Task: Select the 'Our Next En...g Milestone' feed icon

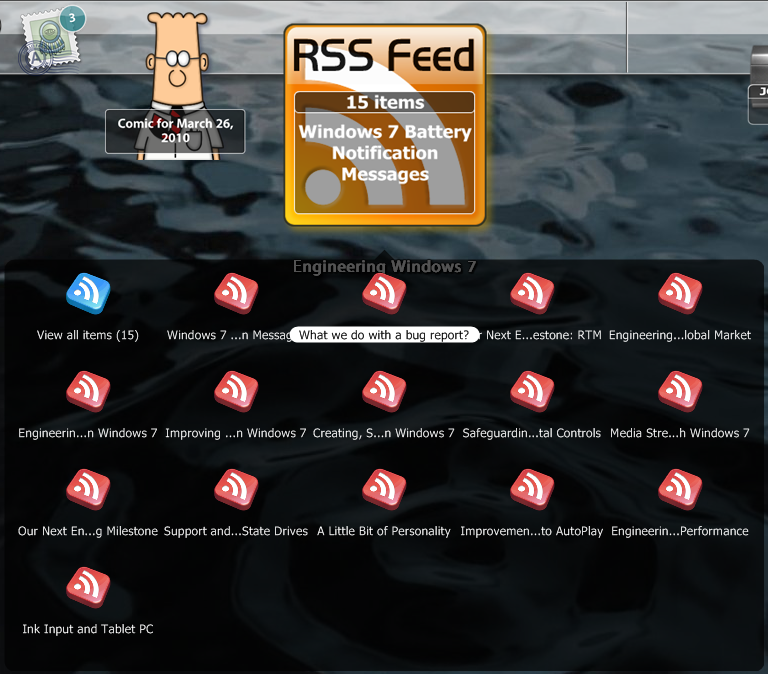Action: pos(88,490)
